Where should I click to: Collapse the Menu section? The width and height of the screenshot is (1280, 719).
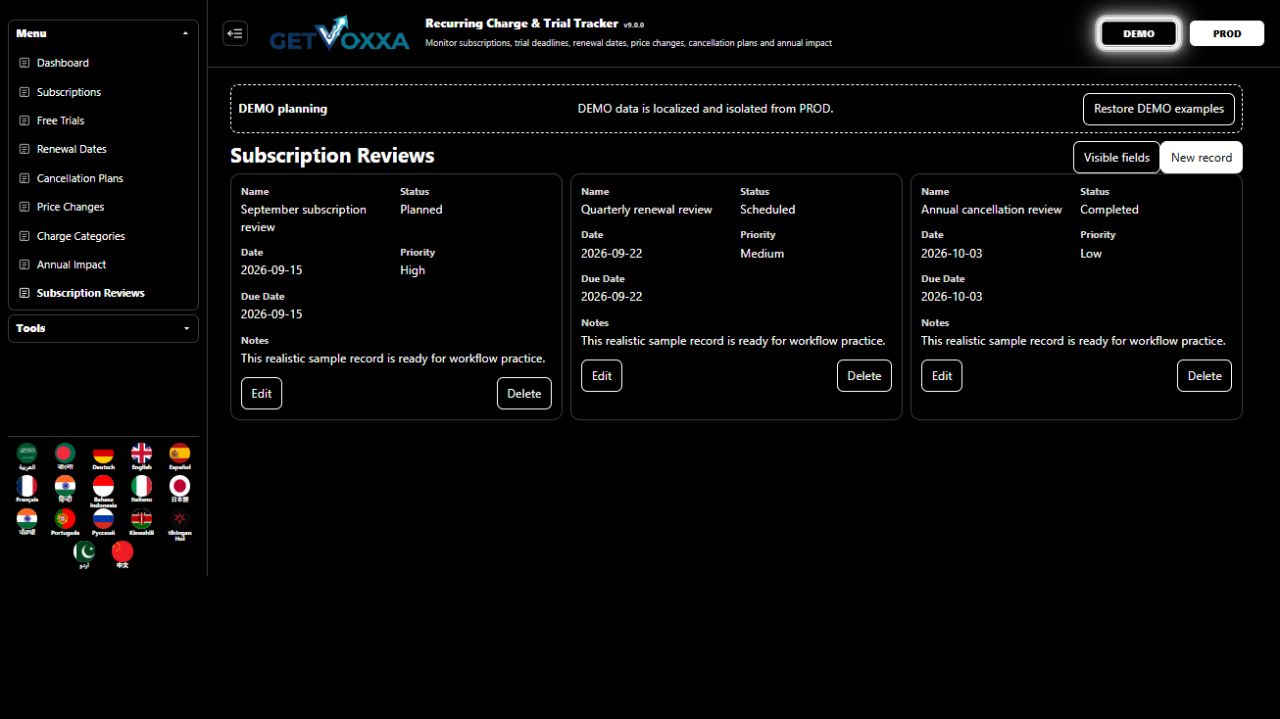[103, 33]
